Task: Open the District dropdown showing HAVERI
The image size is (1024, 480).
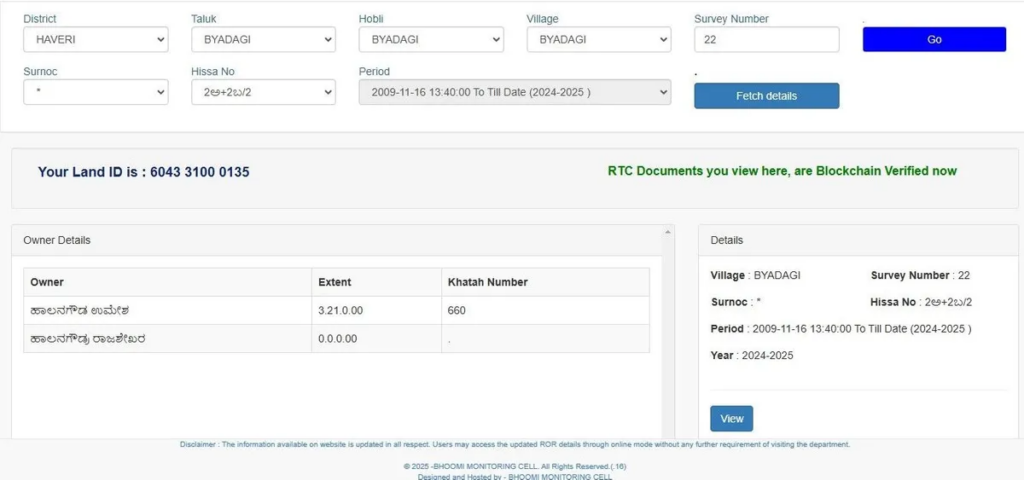Action: coord(95,40)
